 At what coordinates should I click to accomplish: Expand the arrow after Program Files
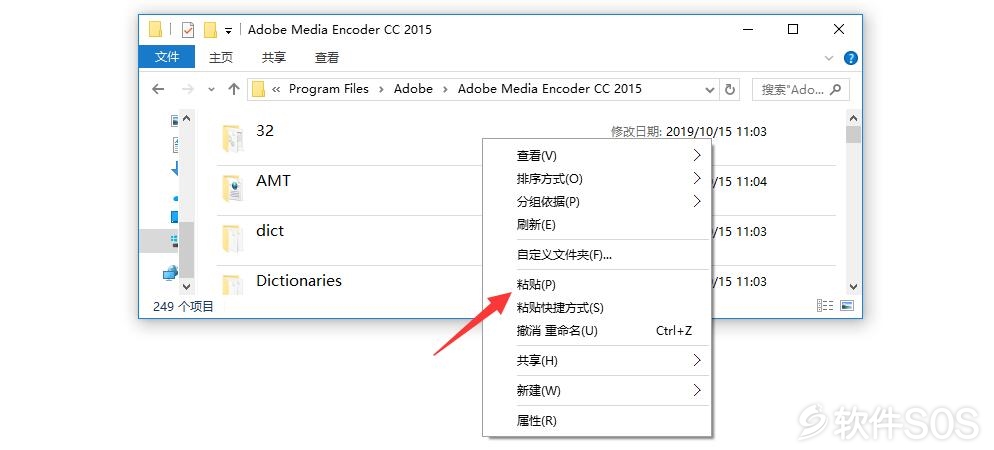coord(381,89)
